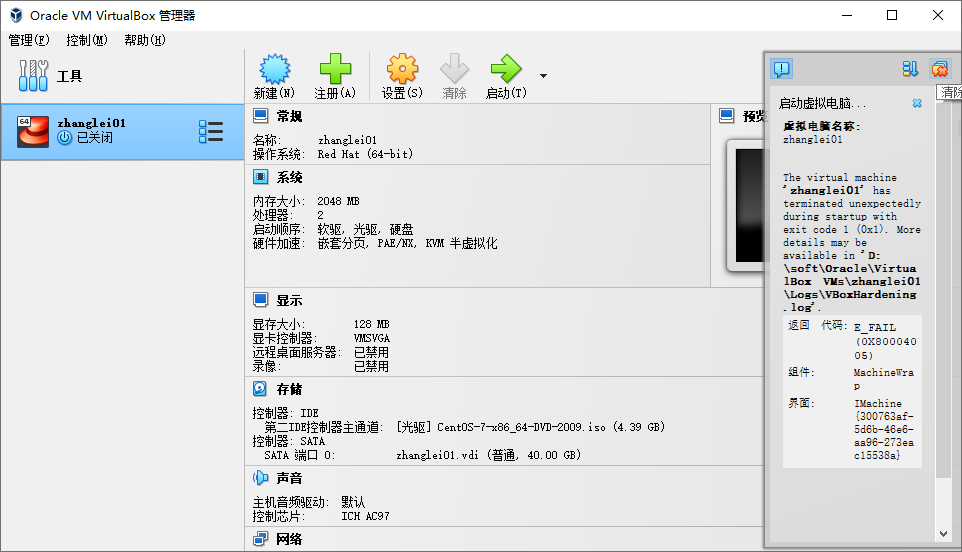Click the notification sort order icon

pos(910,69)
